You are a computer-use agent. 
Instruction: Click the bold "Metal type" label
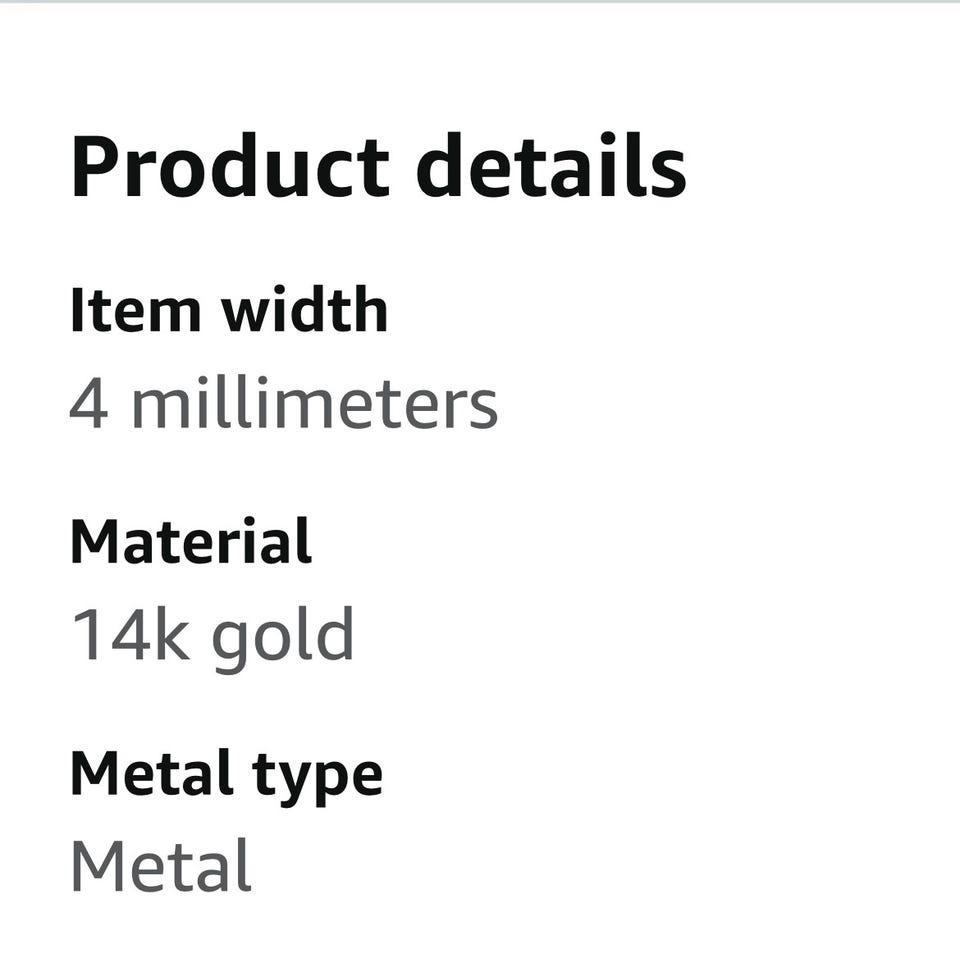226,775
